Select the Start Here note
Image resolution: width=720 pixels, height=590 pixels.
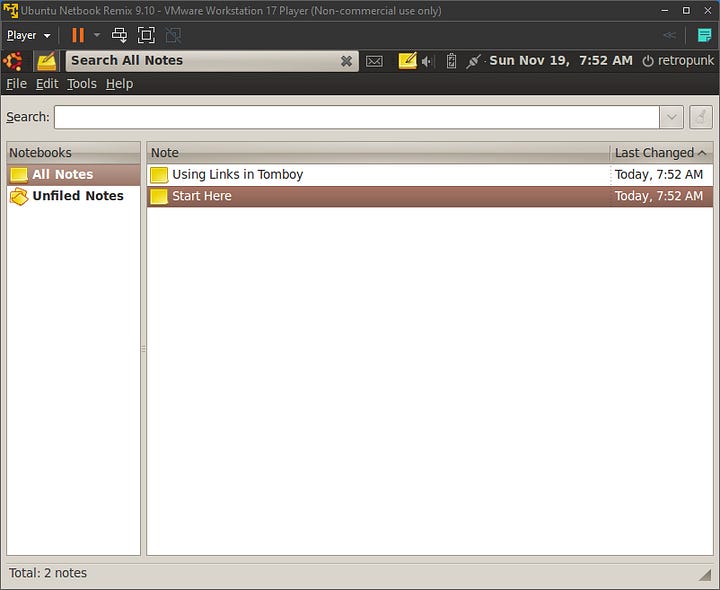click(429, 196)
